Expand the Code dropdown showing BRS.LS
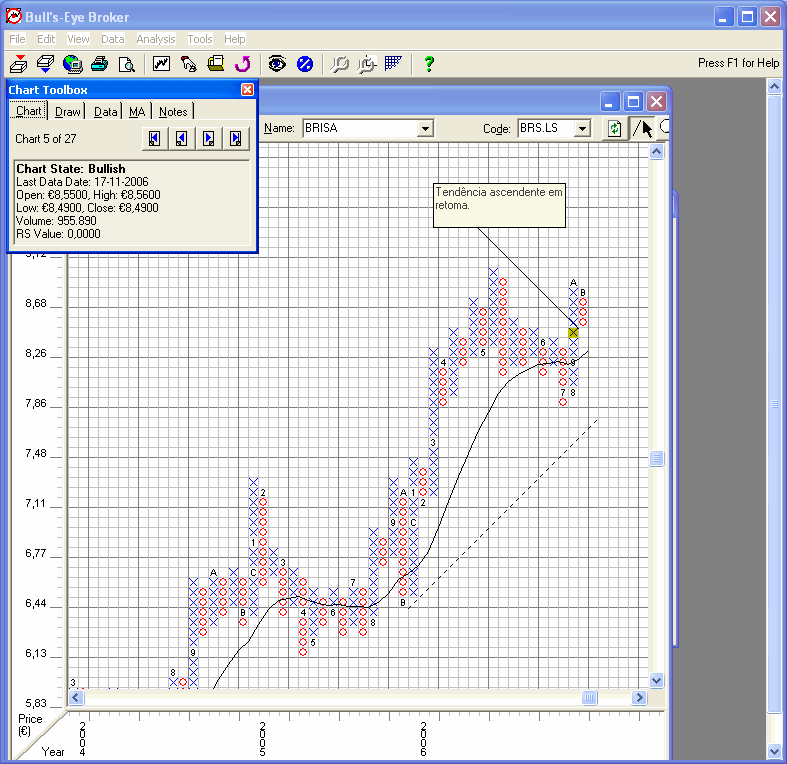 583,129
